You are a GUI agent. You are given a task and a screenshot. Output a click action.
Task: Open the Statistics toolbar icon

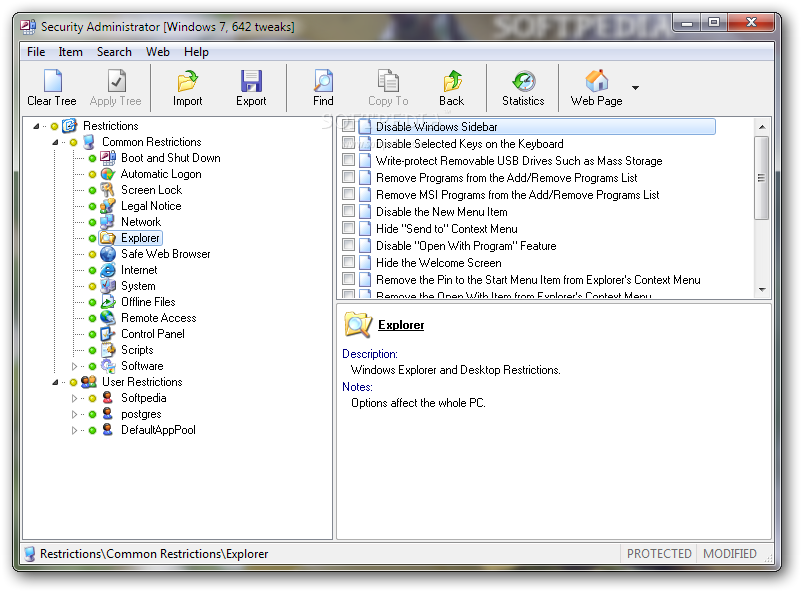coord(523,81)
